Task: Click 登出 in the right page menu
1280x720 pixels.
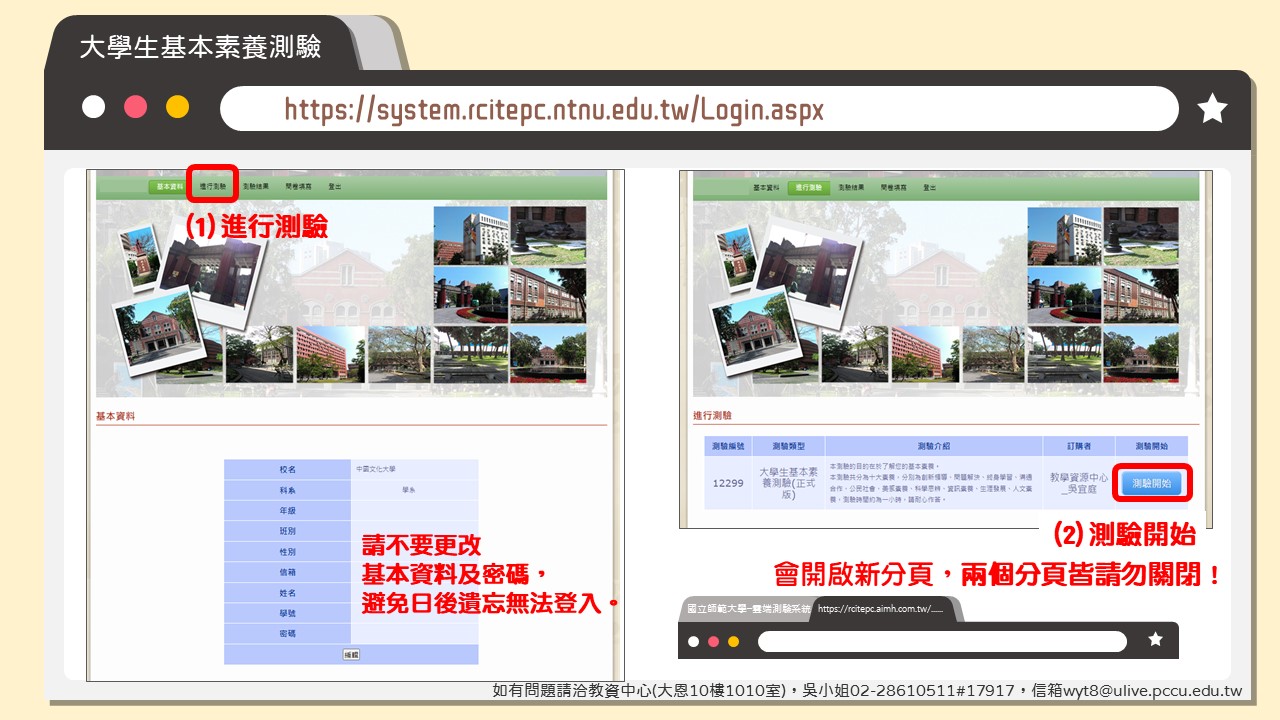Action: pyautogui.click(x=930, y=187)
